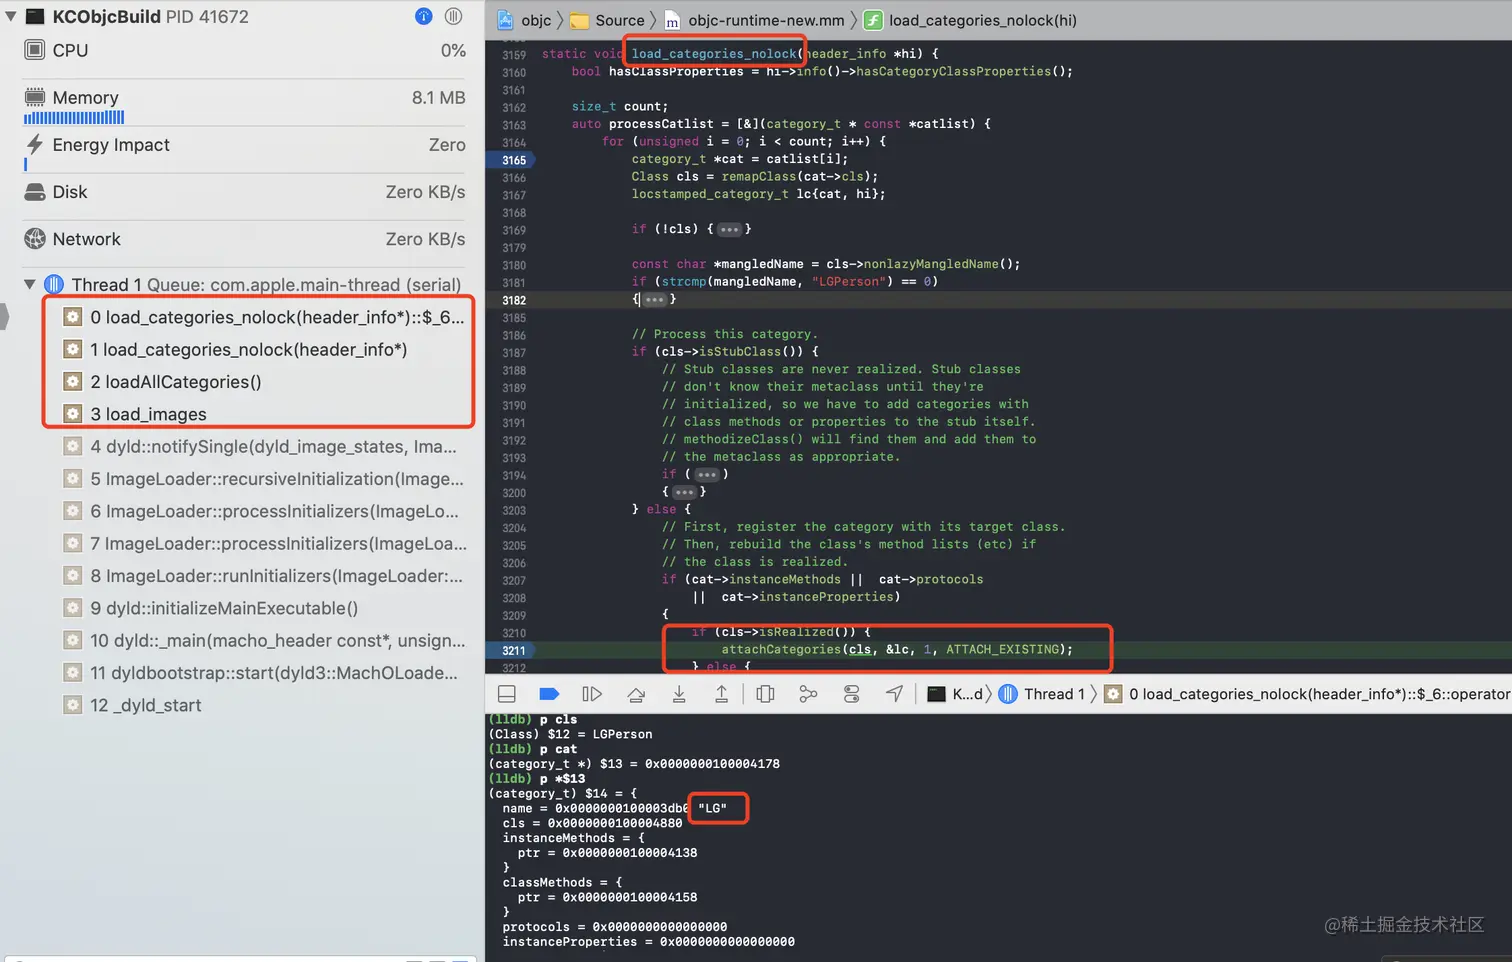The image size is (1512, 962).
Task: Select stack frame 7 ImageLoader::processInitializers
Action: click(265, 543)
